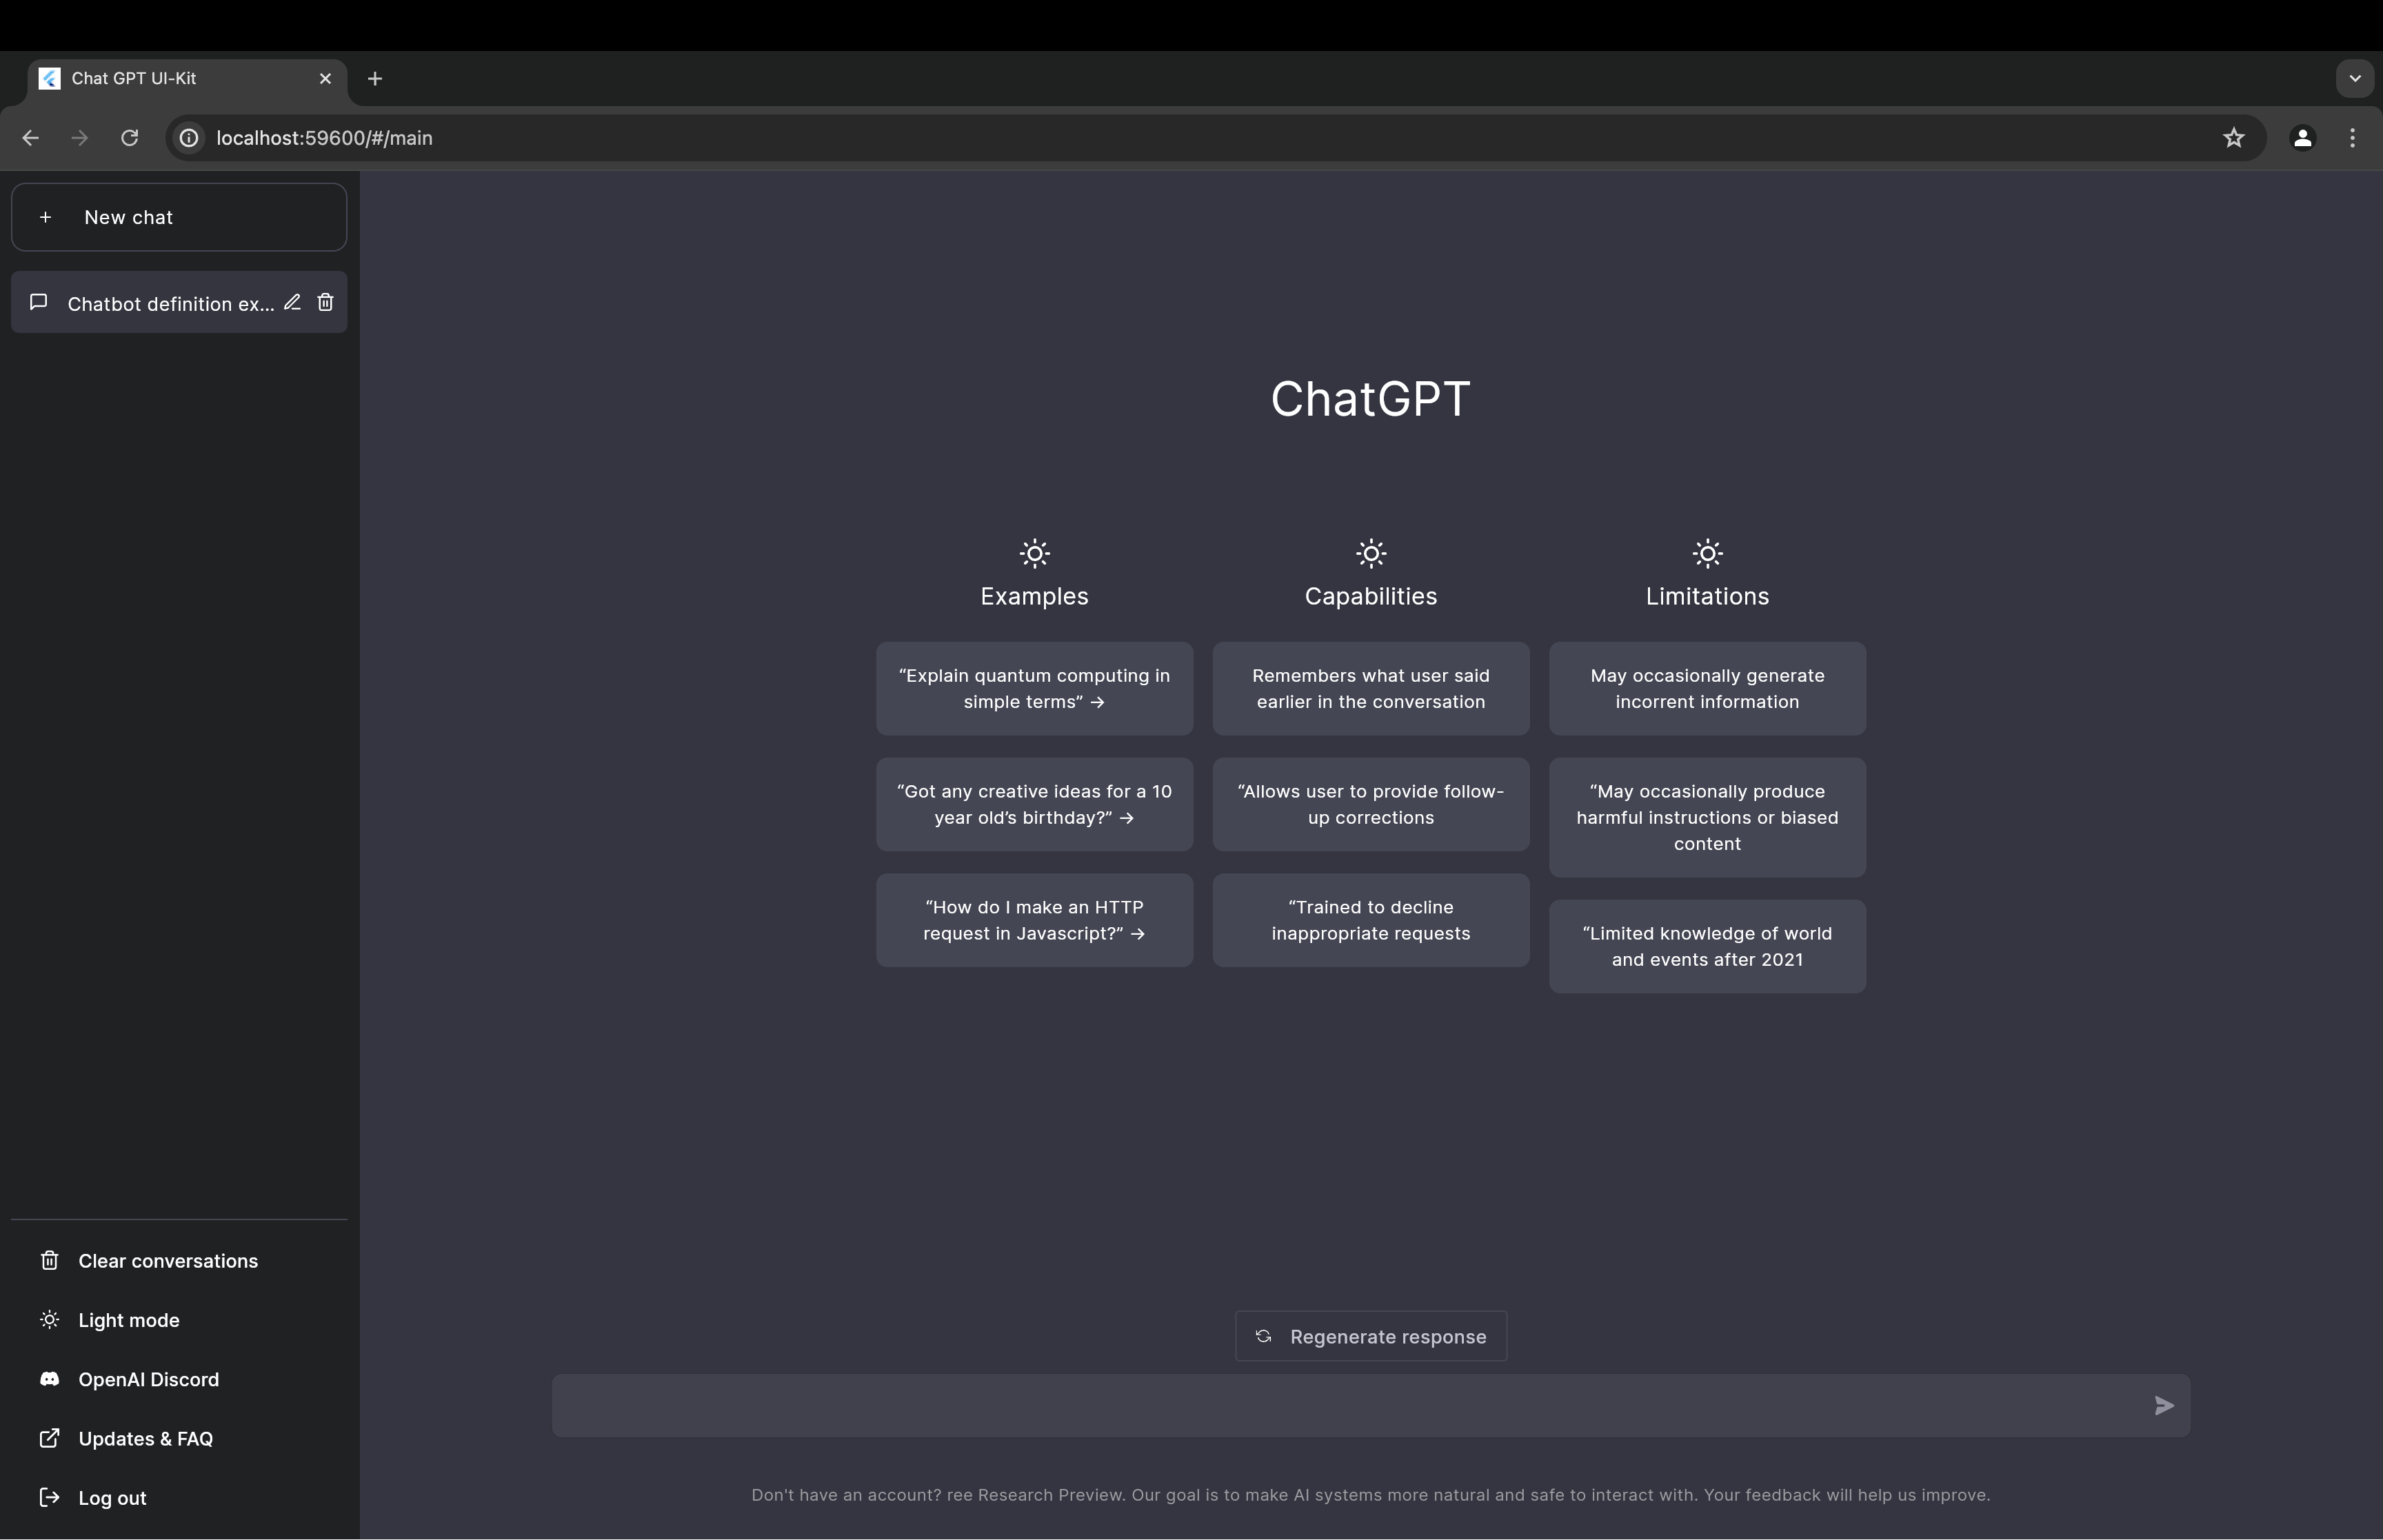
Task: Delete the Chatbot definition chat via trash icon
Action: coord(325,302)
